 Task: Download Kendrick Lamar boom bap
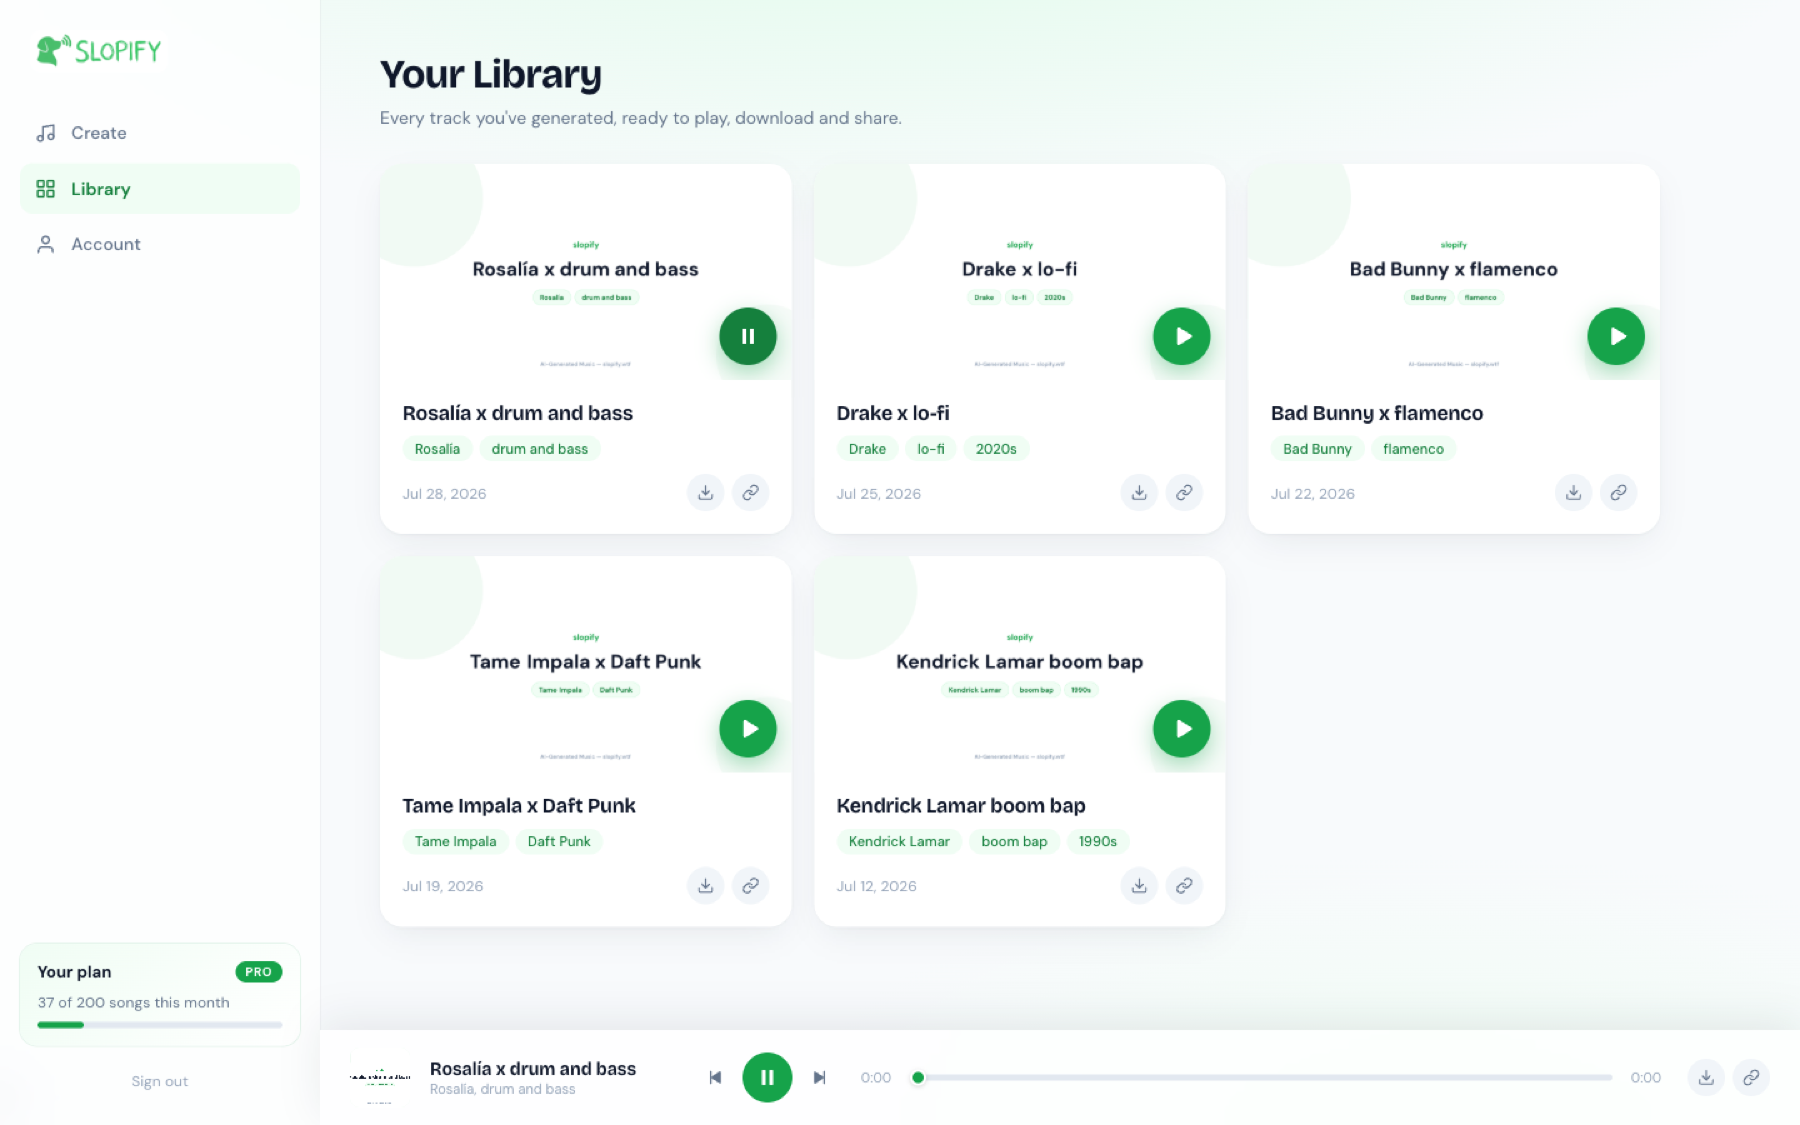coord(1139,886)
